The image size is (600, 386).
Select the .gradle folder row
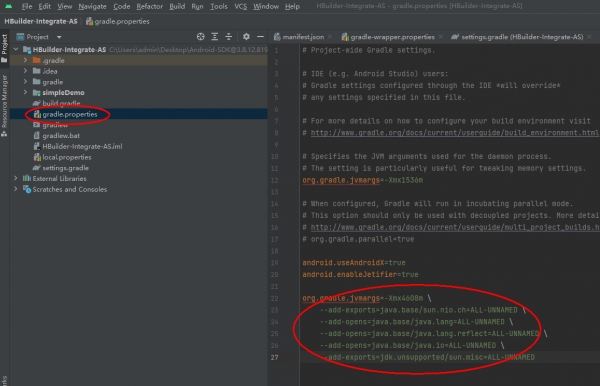click(139, 60)
